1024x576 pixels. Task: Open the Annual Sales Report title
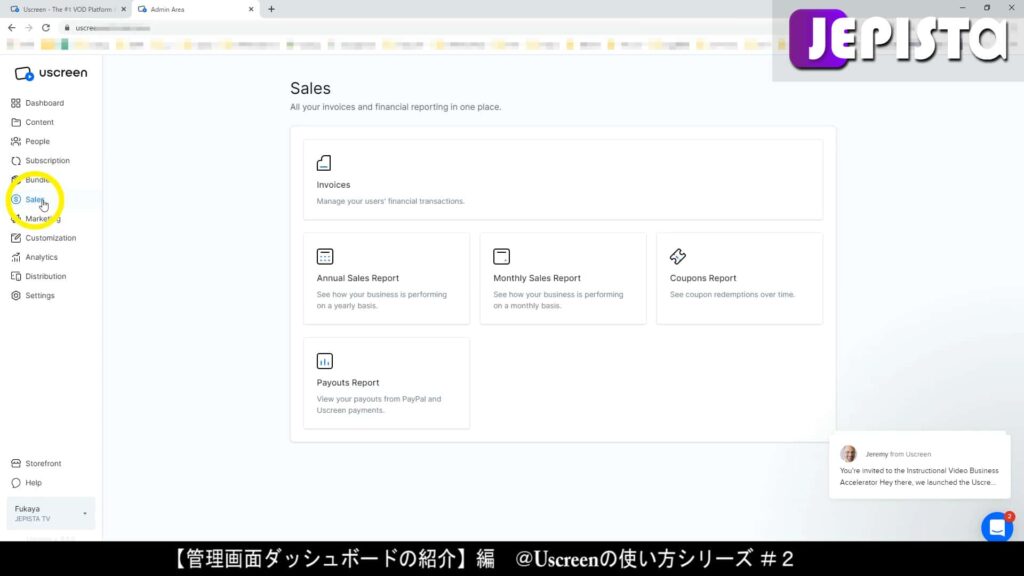click(357, 278)
